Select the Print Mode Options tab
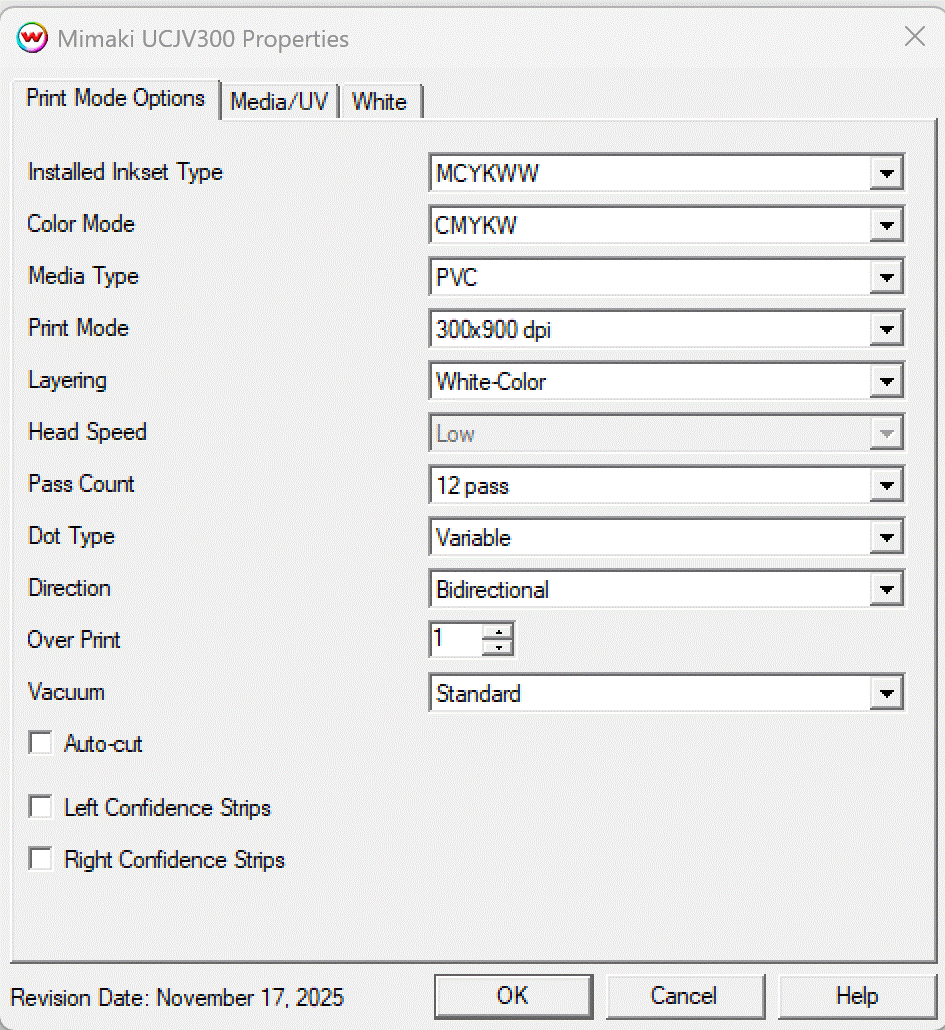Screen dimensions: 945x1030 (116, 98)
